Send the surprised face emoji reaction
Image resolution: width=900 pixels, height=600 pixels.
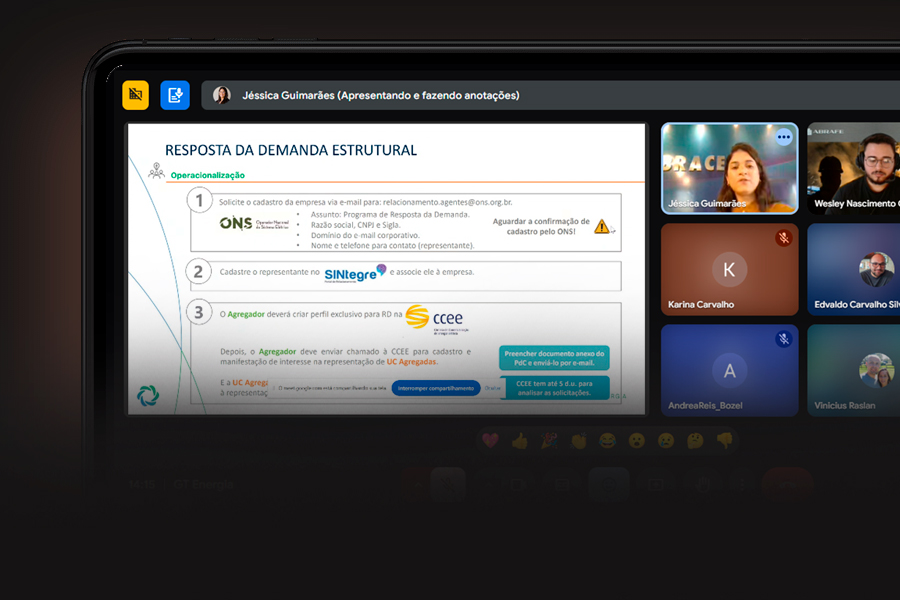tap(637, 440)
